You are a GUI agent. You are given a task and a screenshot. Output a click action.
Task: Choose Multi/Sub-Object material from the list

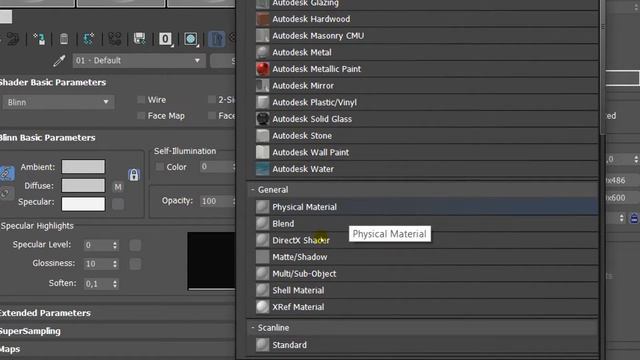[426, 274]
